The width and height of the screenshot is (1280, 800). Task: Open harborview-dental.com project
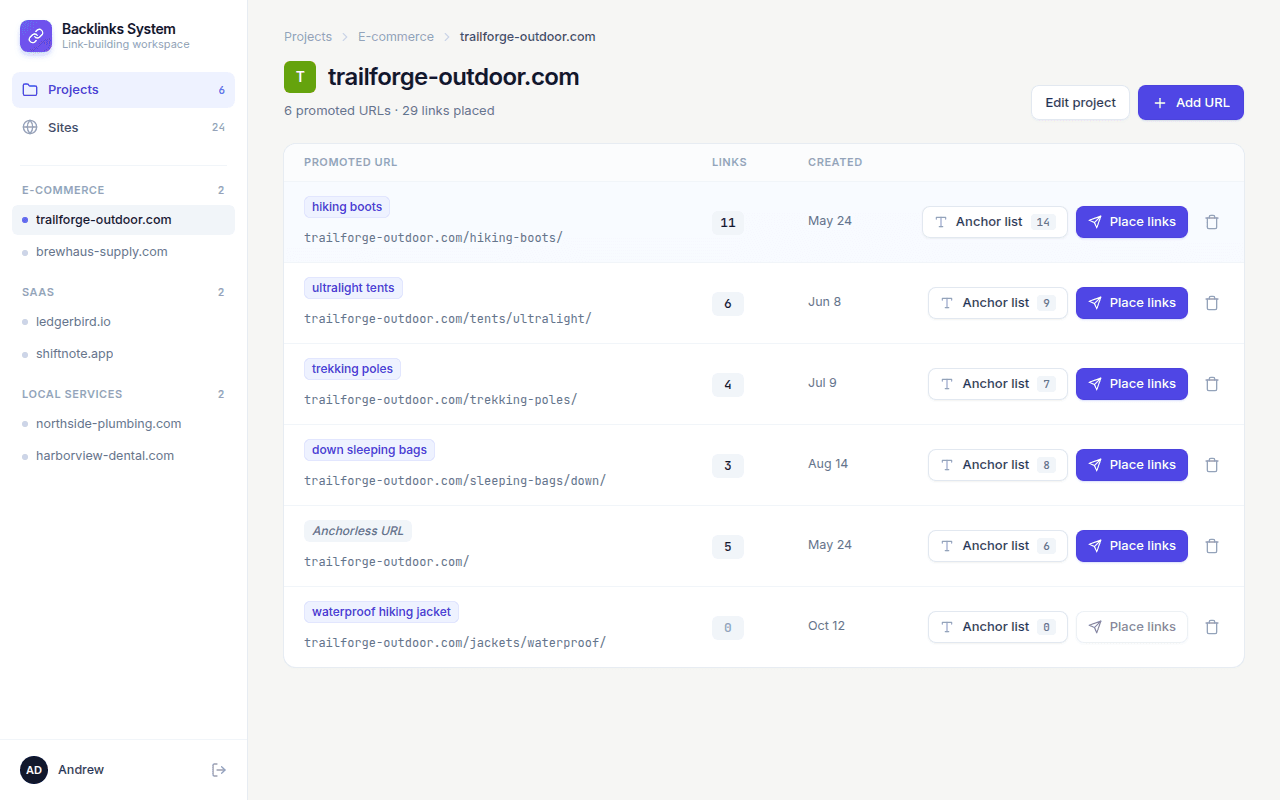click(x=123, y=456)
